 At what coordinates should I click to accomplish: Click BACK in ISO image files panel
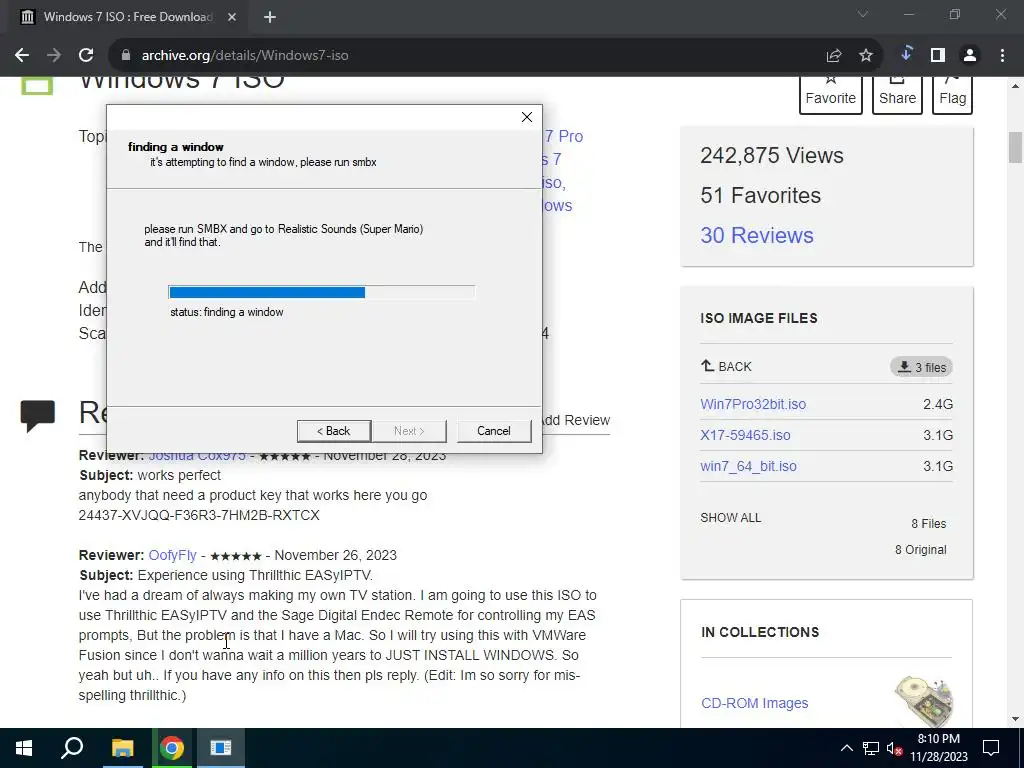726,366
